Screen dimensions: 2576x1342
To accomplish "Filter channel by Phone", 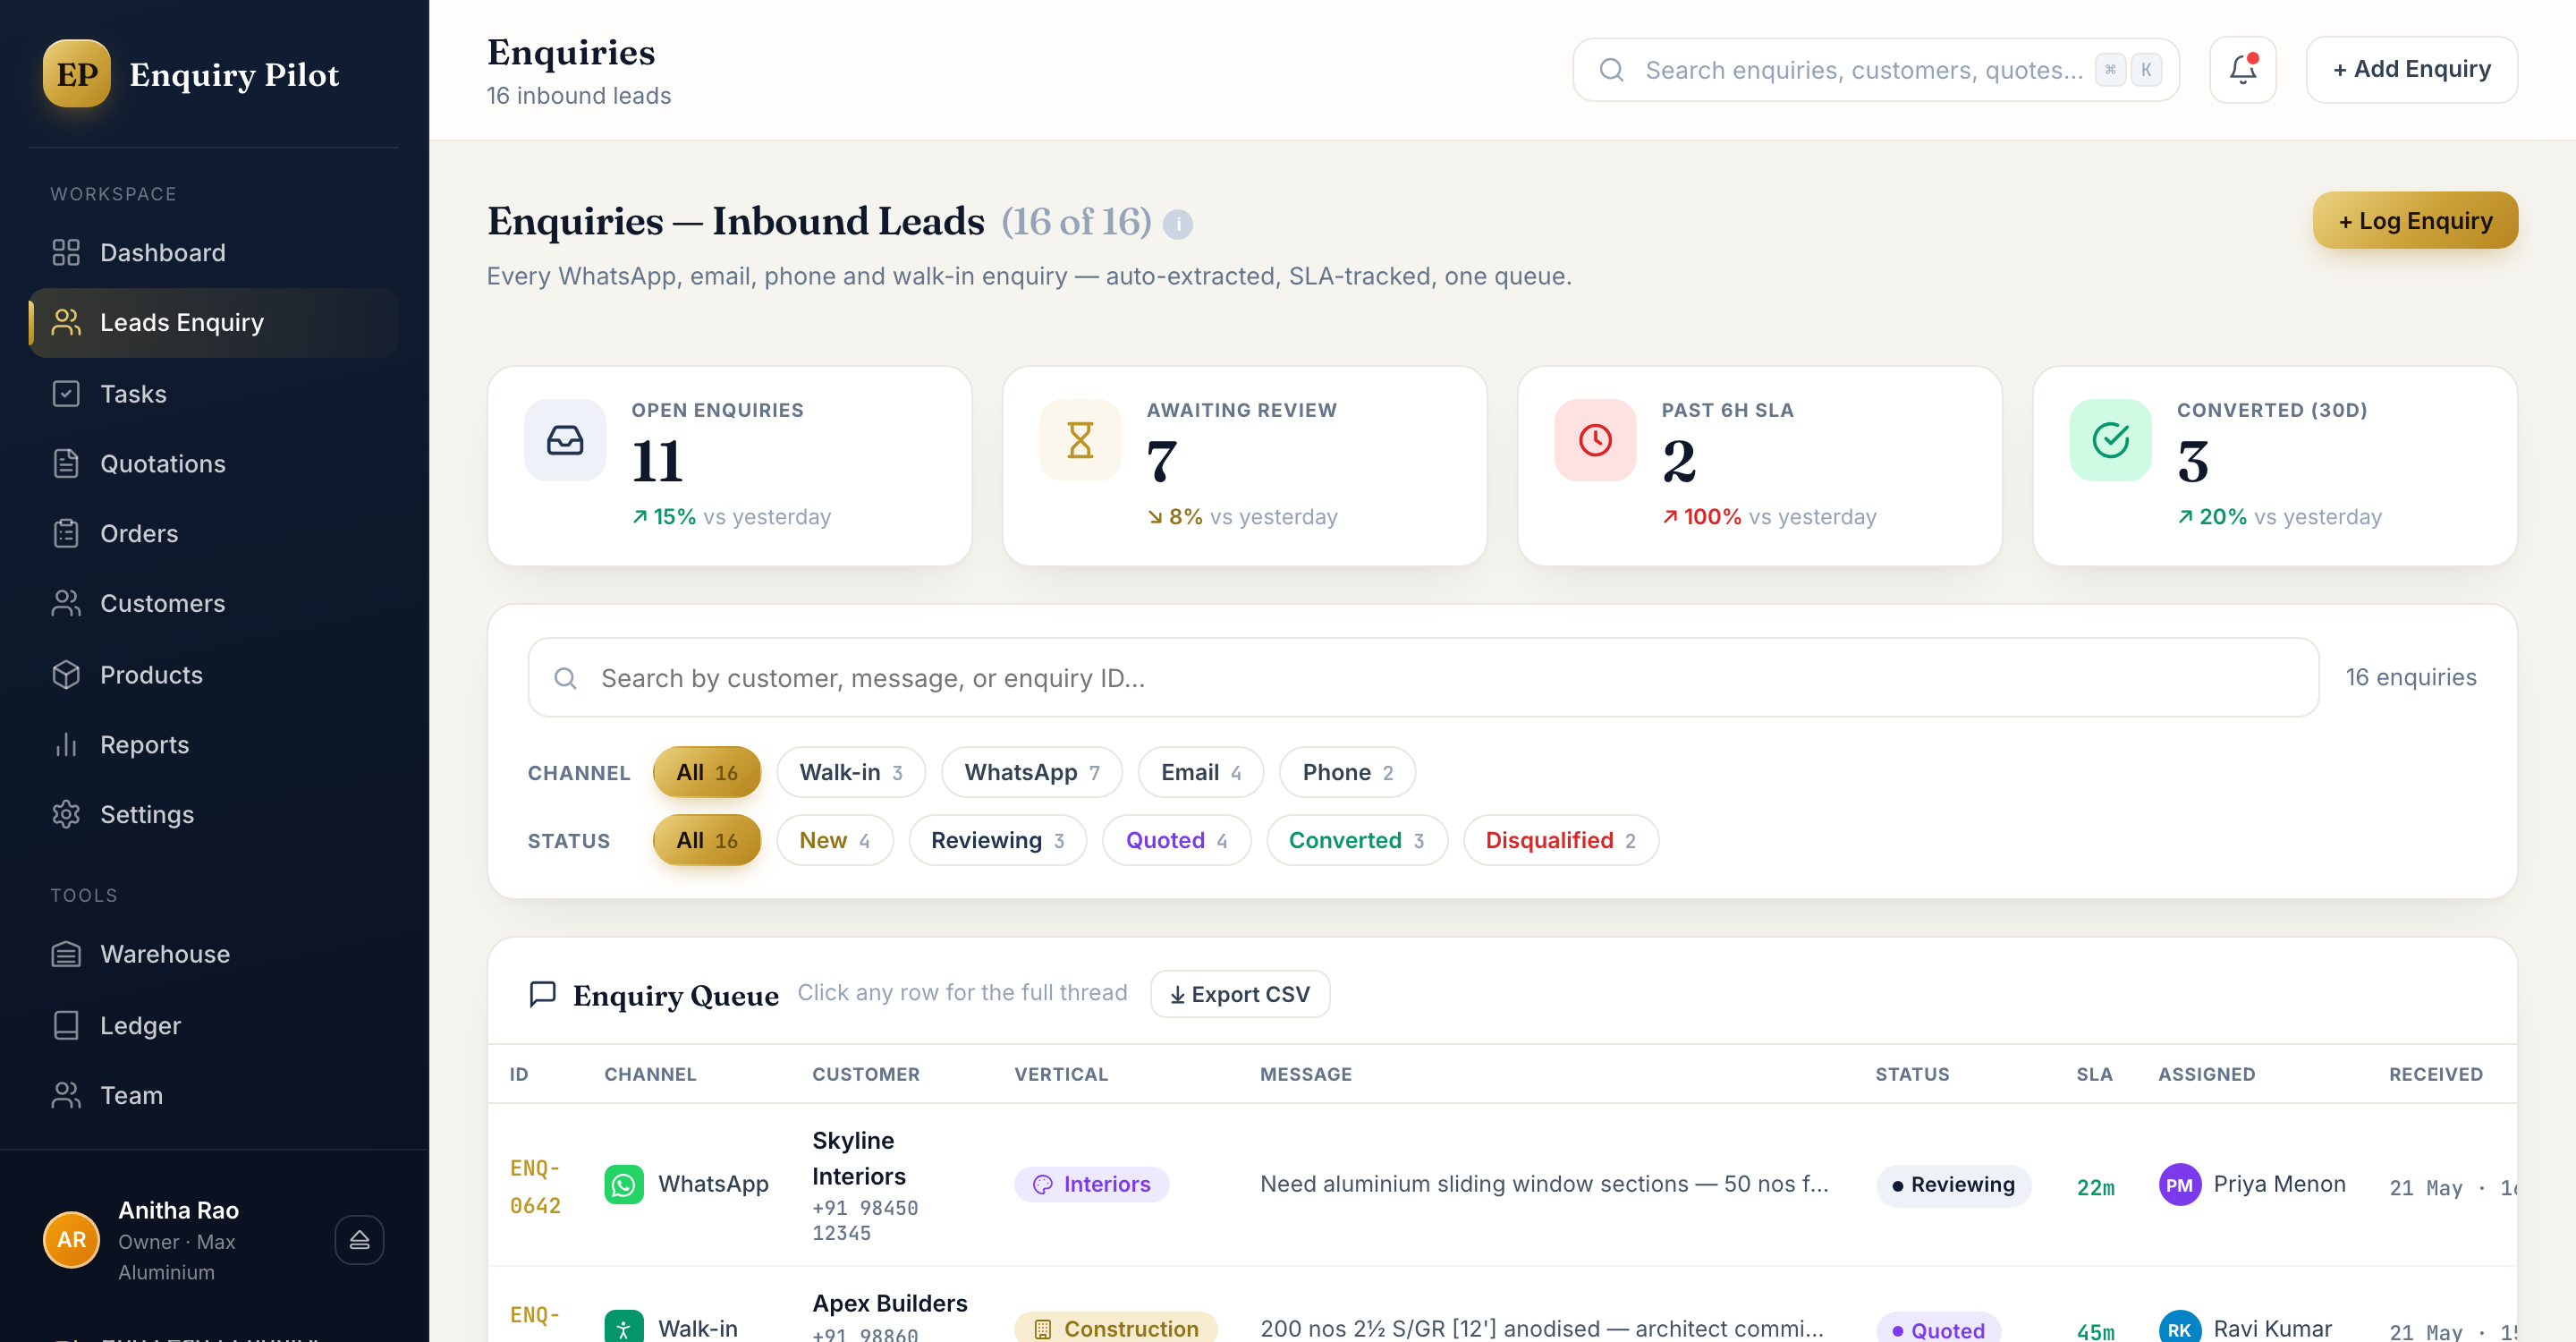I will tap(1347, 772).
